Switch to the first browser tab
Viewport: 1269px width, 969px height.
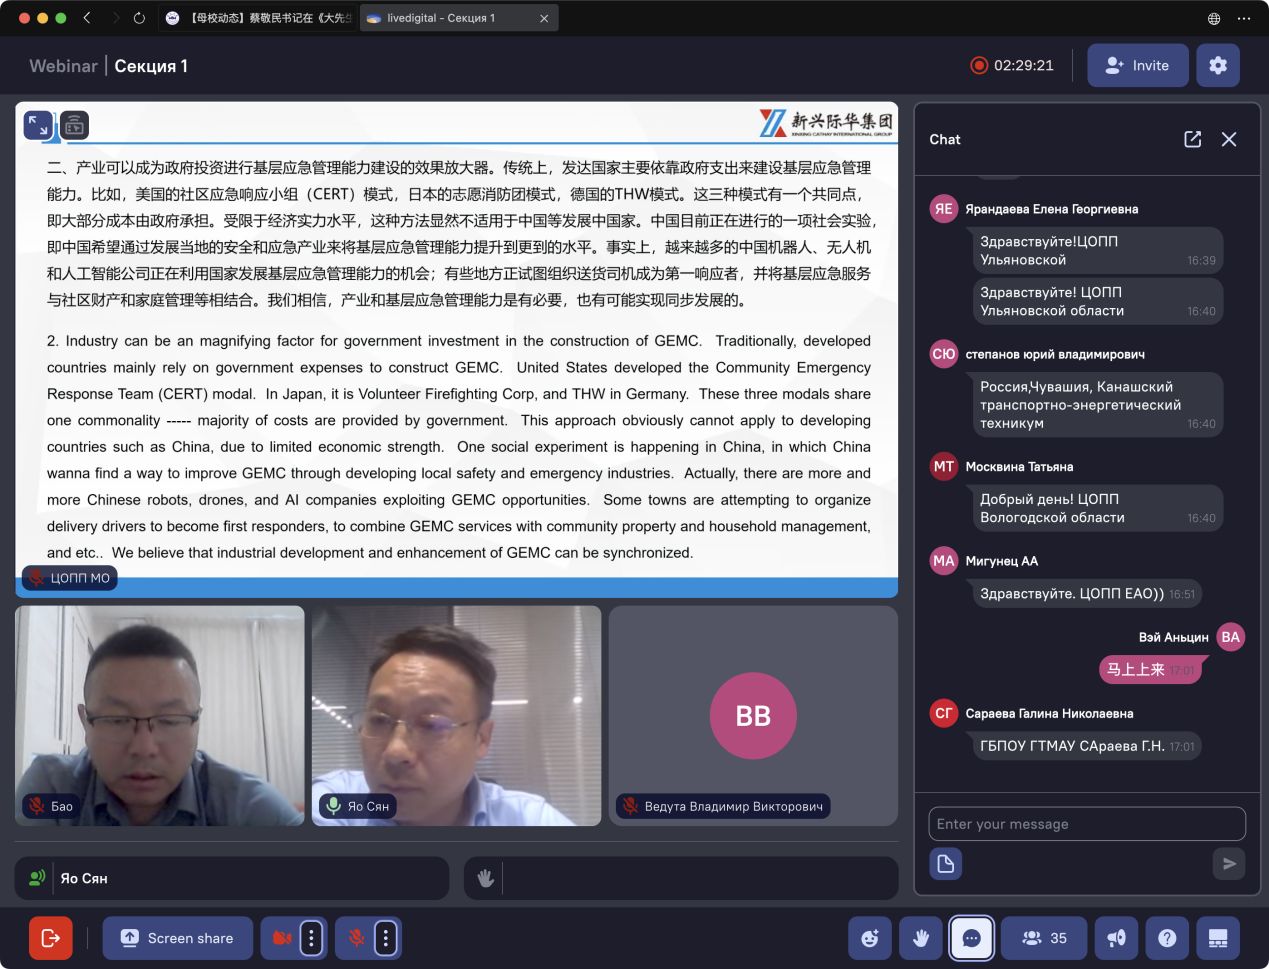258,18
